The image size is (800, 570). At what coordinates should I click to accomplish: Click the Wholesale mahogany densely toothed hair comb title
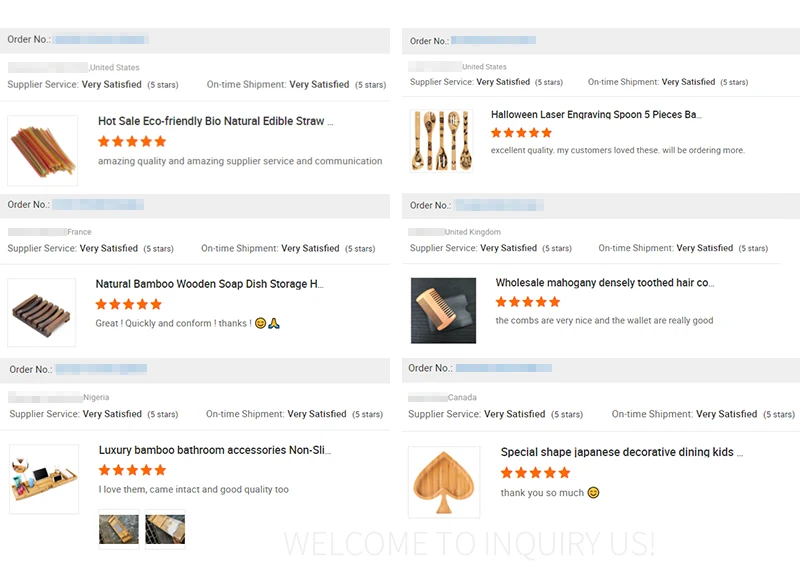coord(604,283)
